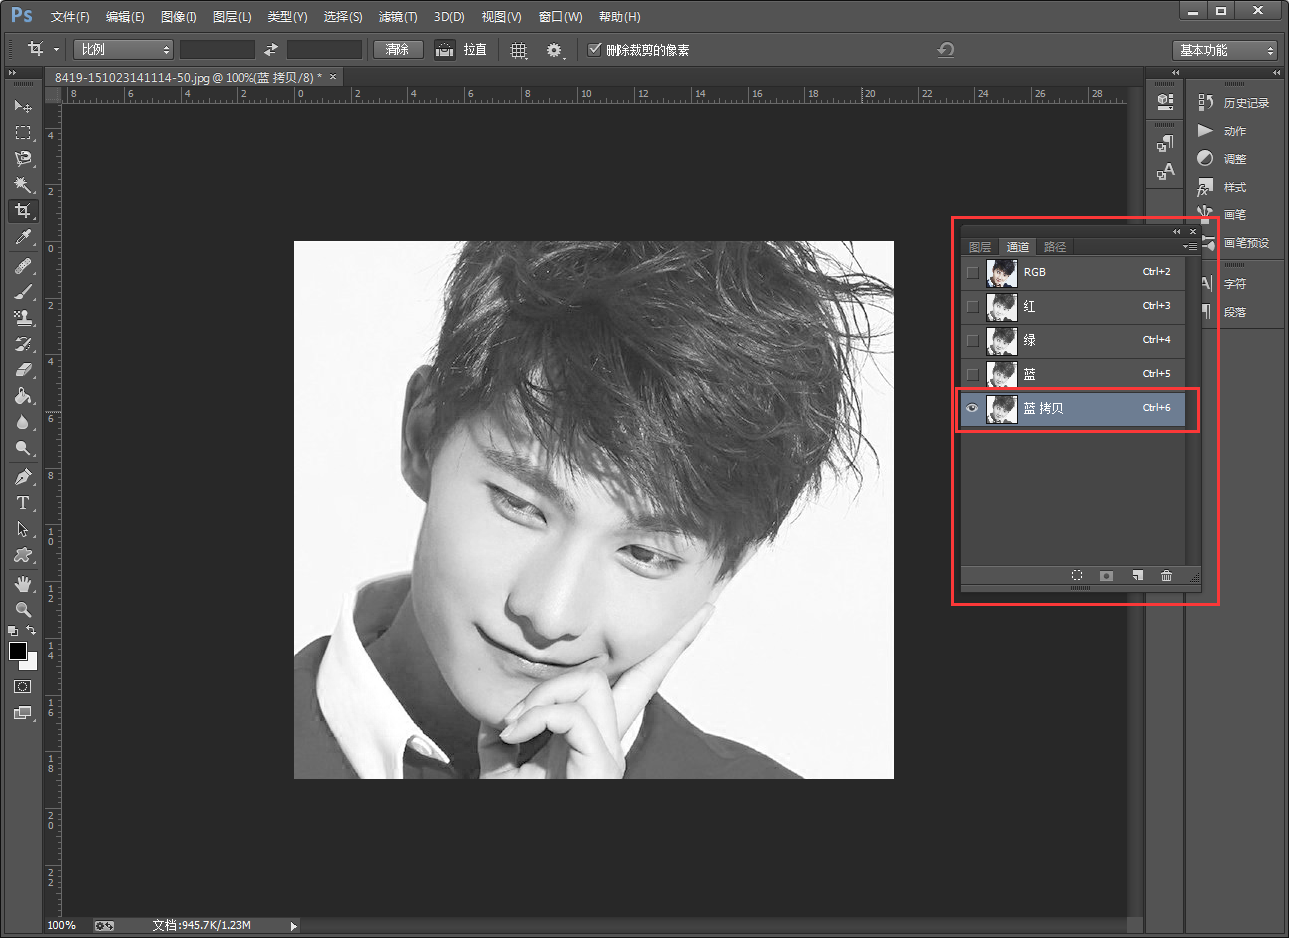Image resolution: width=1289 pixels, height=938 pixels.
Task: Click the delete channel trash icon
Action: pyautogui.click(x=1166, y=576)
